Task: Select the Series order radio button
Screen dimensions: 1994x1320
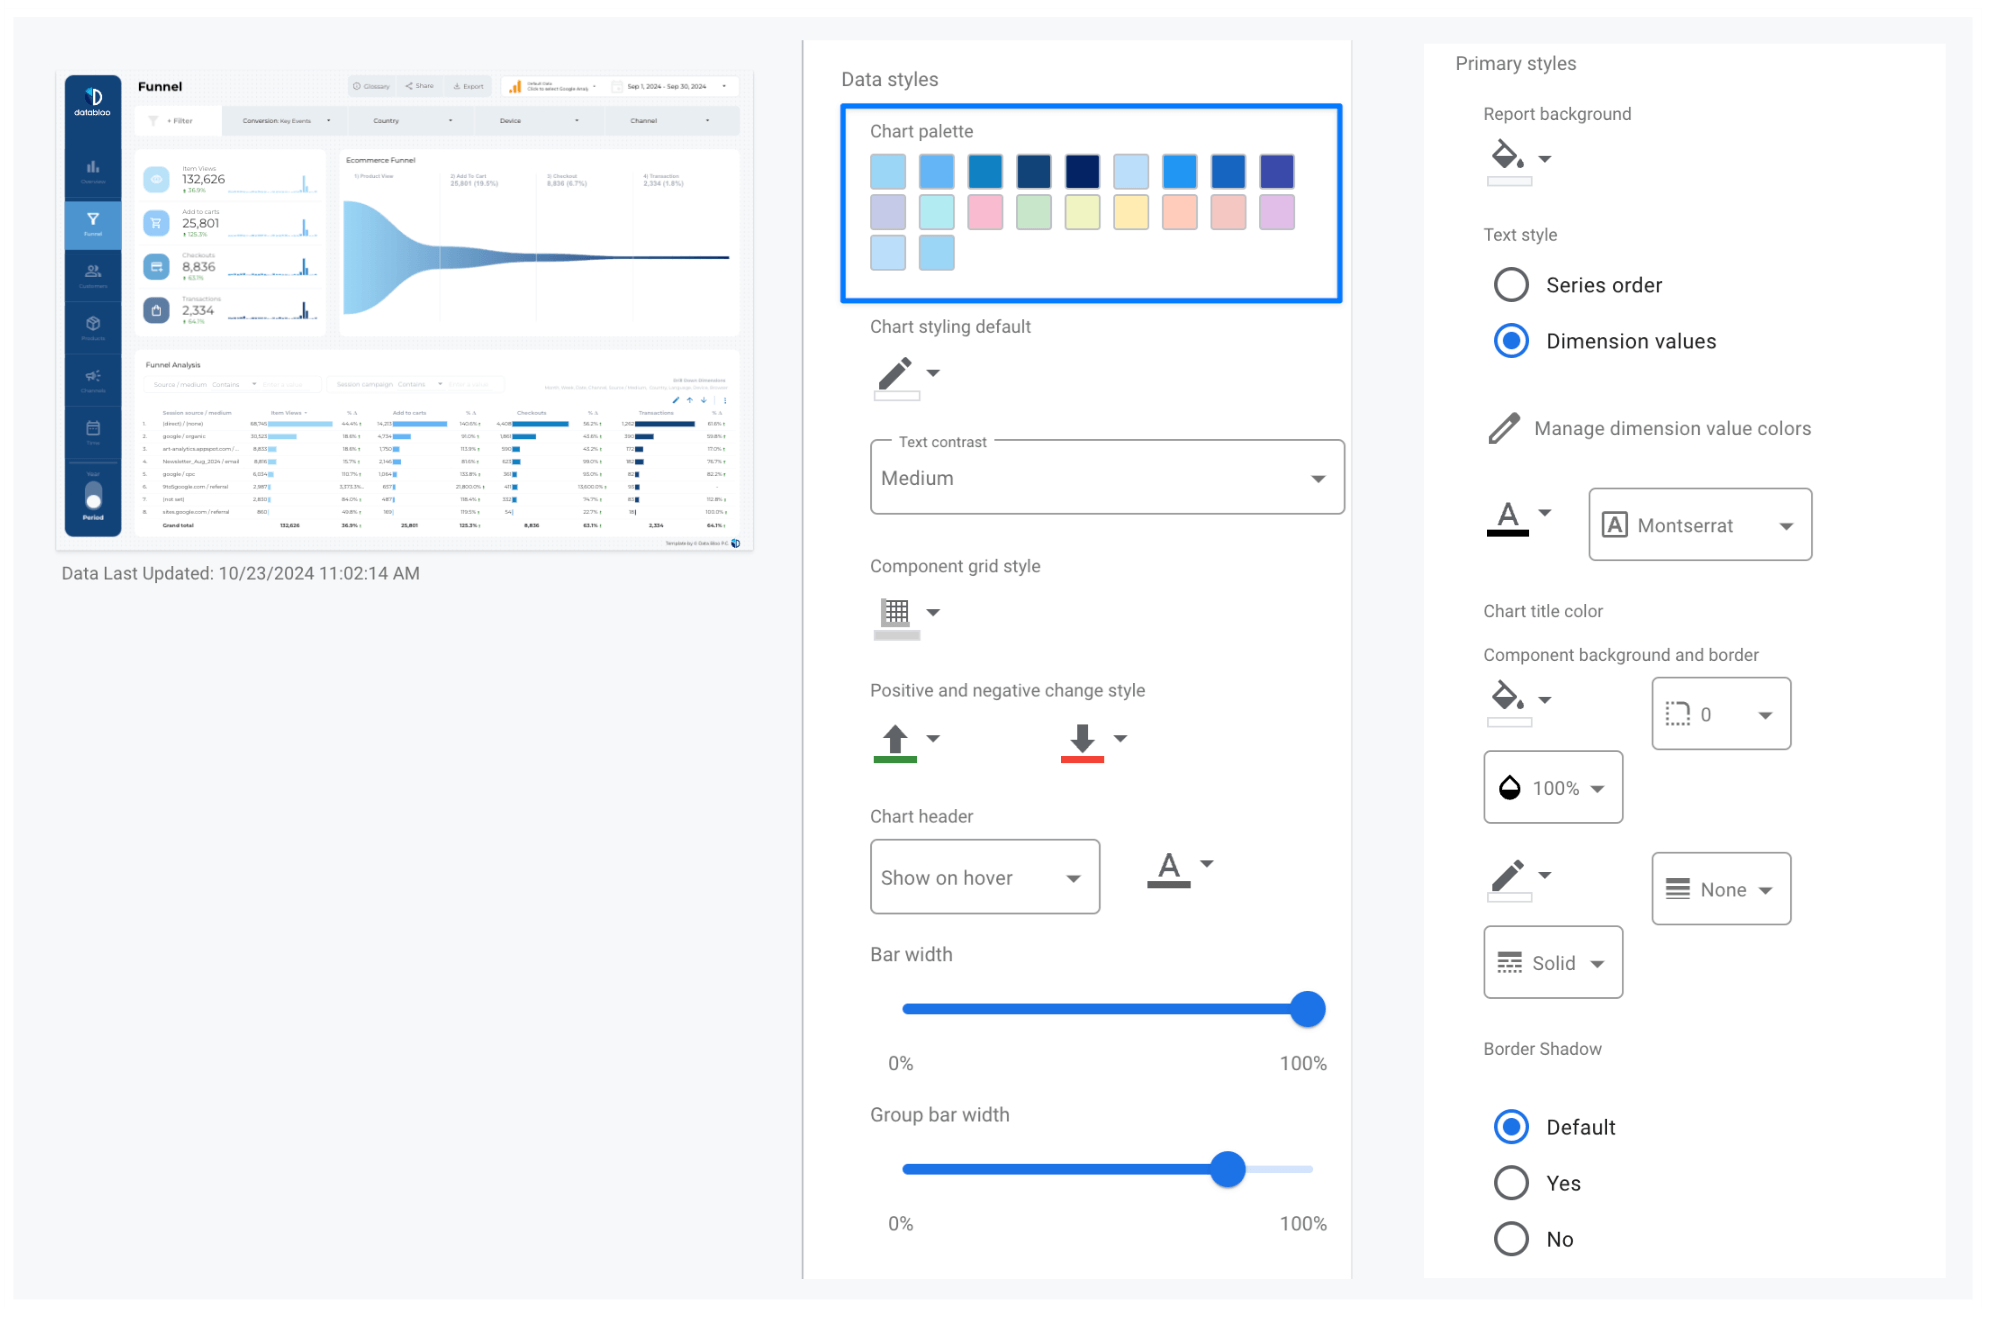Action: 1510,284
